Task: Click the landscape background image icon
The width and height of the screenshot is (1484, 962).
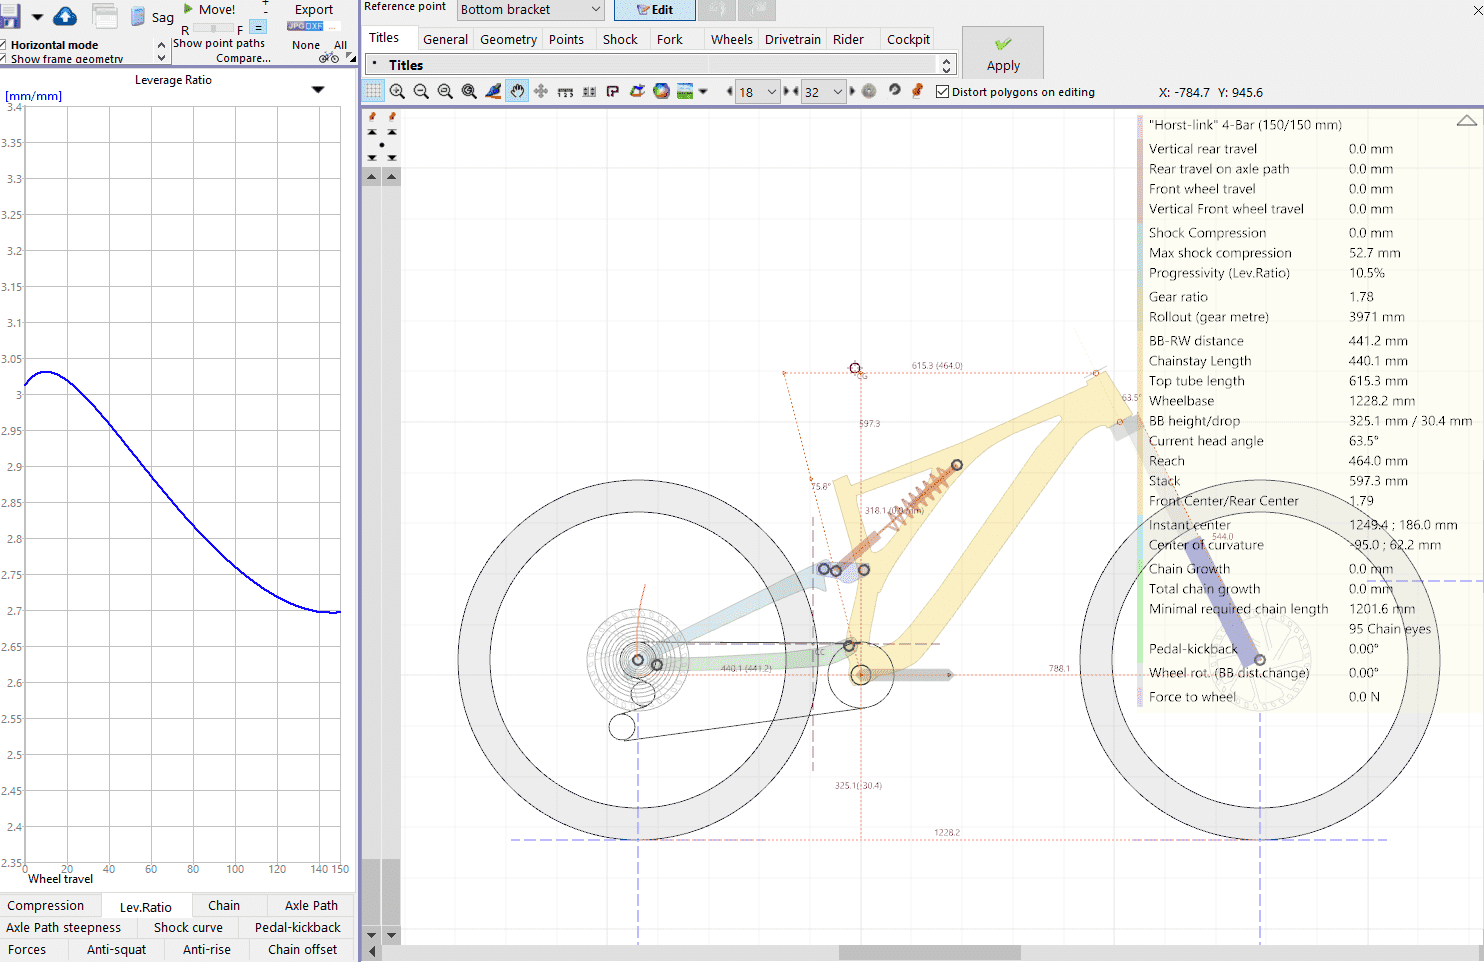Action: click(685, 91)
